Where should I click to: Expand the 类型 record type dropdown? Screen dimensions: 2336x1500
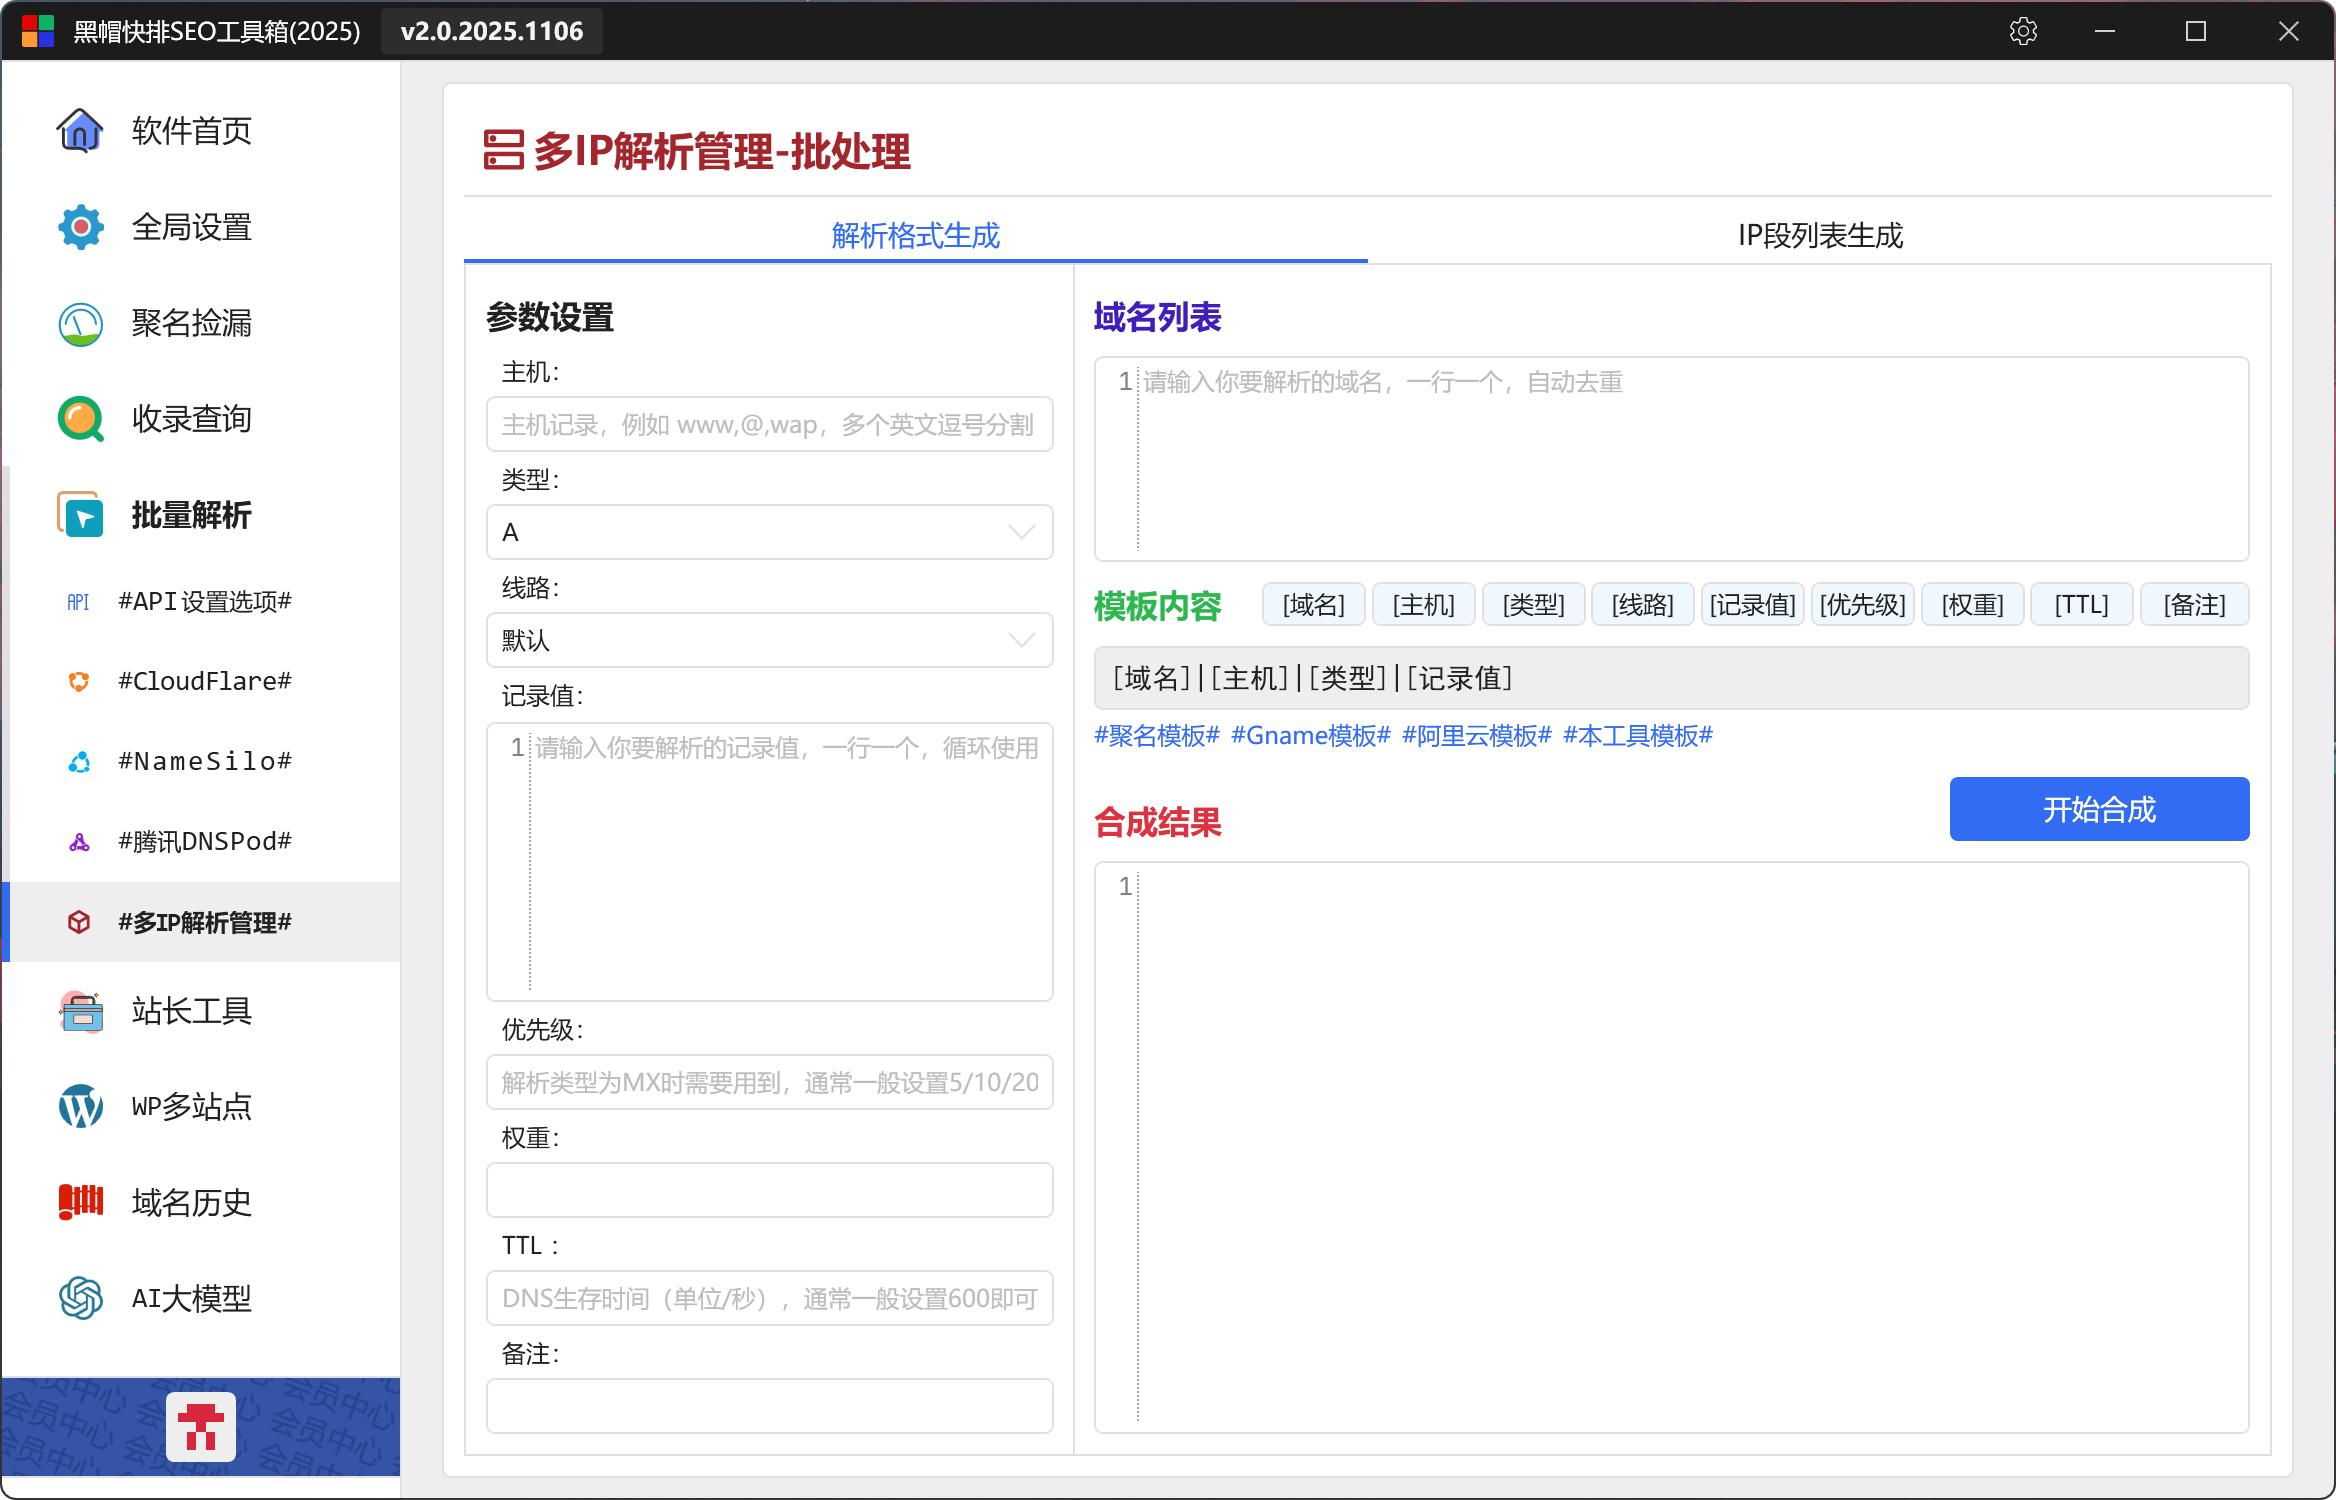(768, 532)
